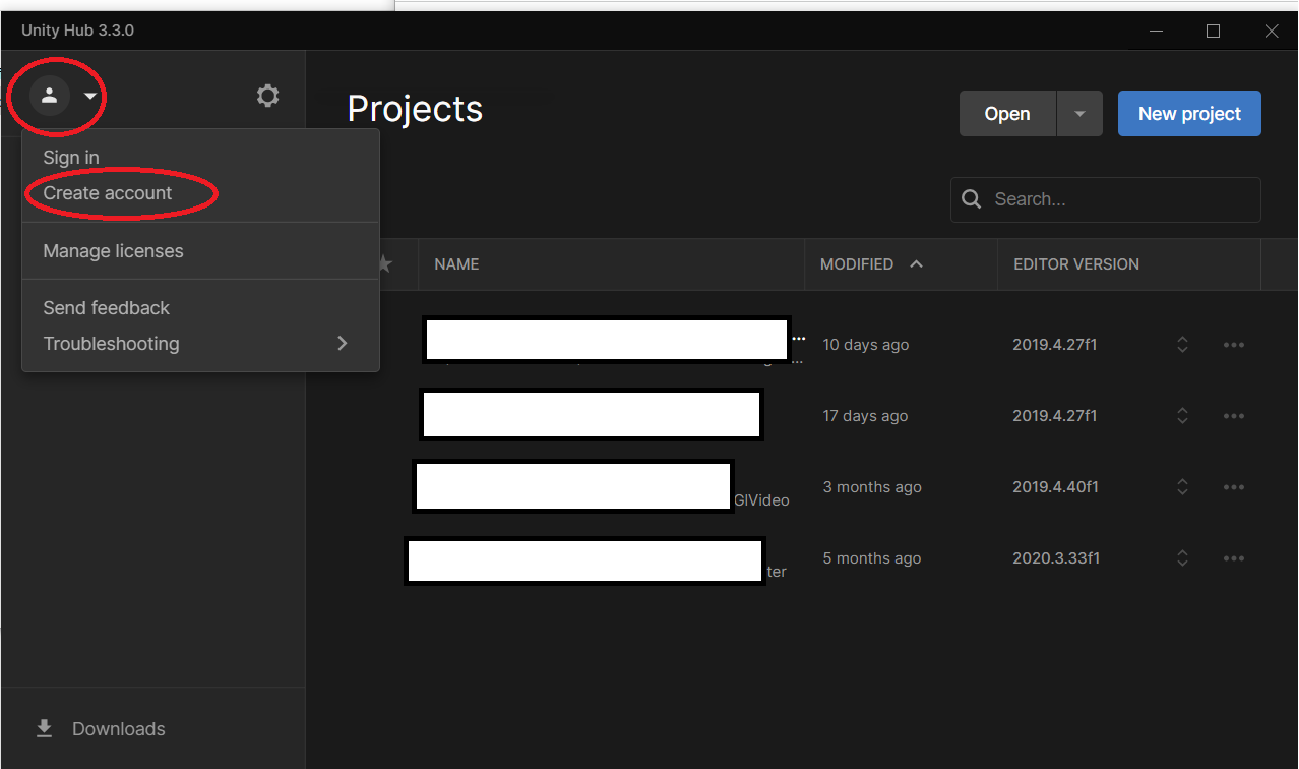Focus the project Search field
Image resolution: width=1299 pixels, height=769 pixels.
coord(1105,199)
